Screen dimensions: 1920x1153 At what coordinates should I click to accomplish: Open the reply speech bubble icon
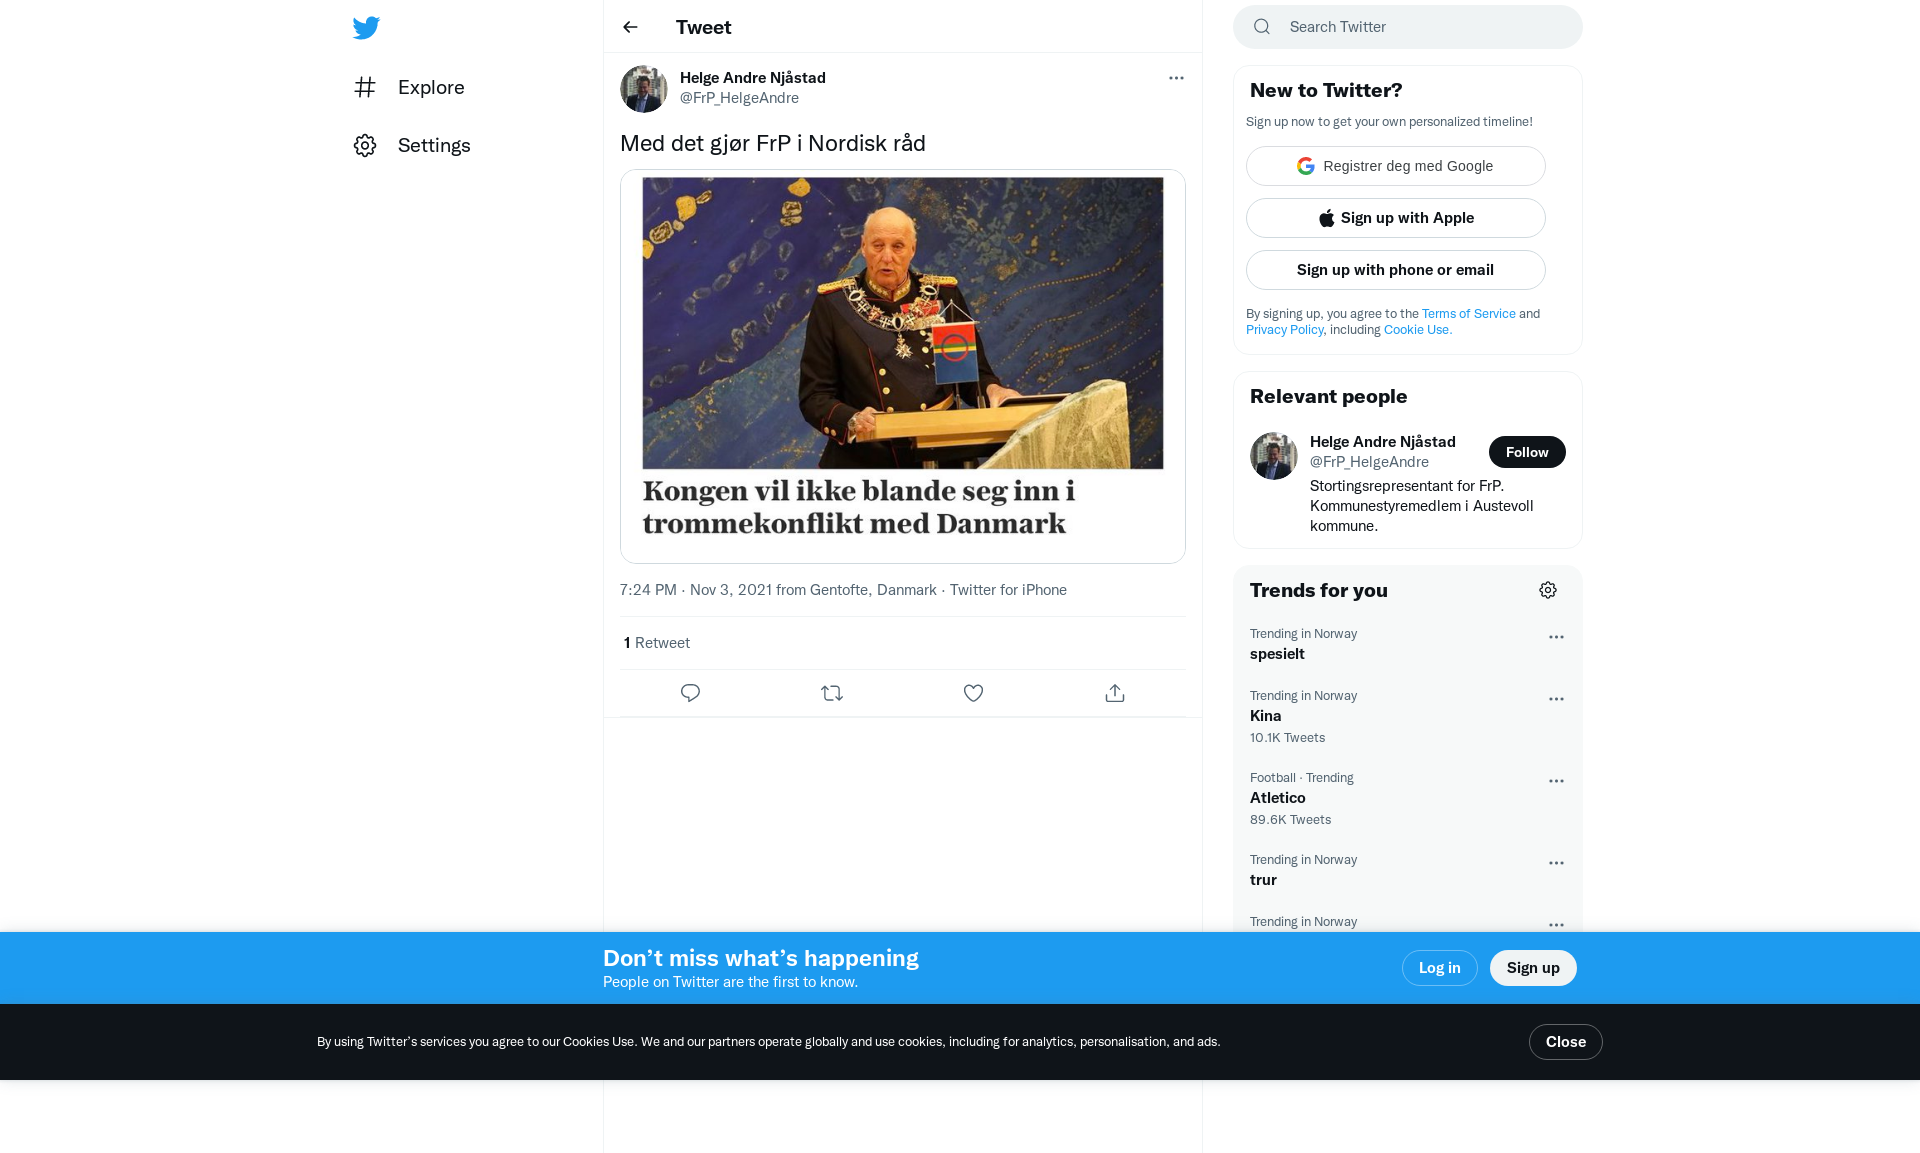coord(690,693)
